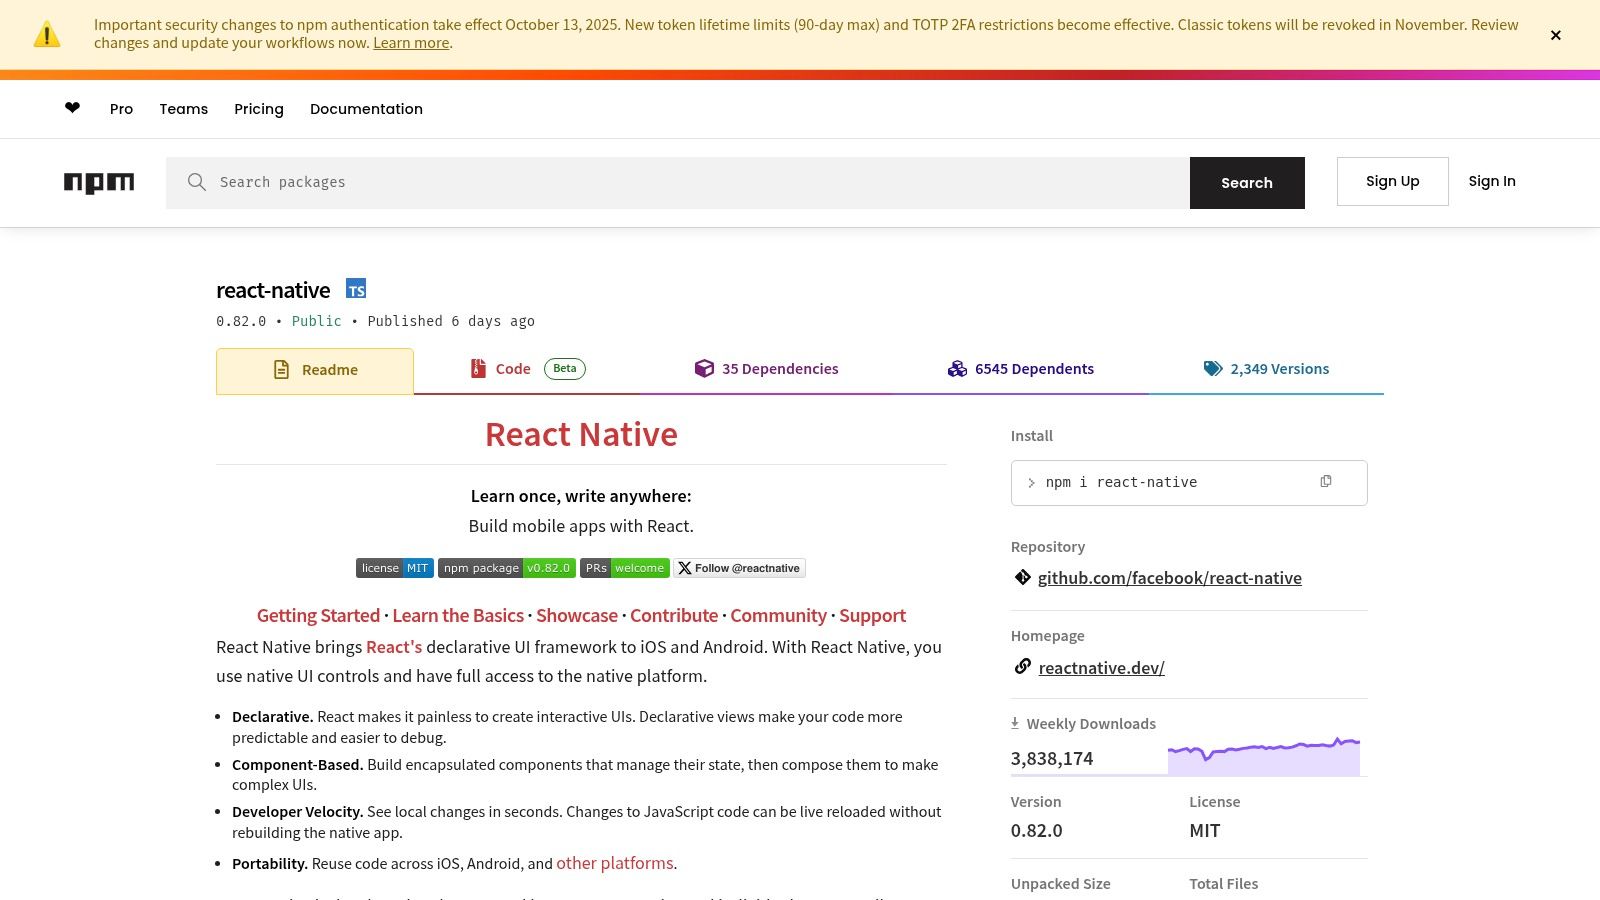Screen dimensions: 1600x900
Task: Show the 2,349 Versions tab
Action: point(1266,369)
